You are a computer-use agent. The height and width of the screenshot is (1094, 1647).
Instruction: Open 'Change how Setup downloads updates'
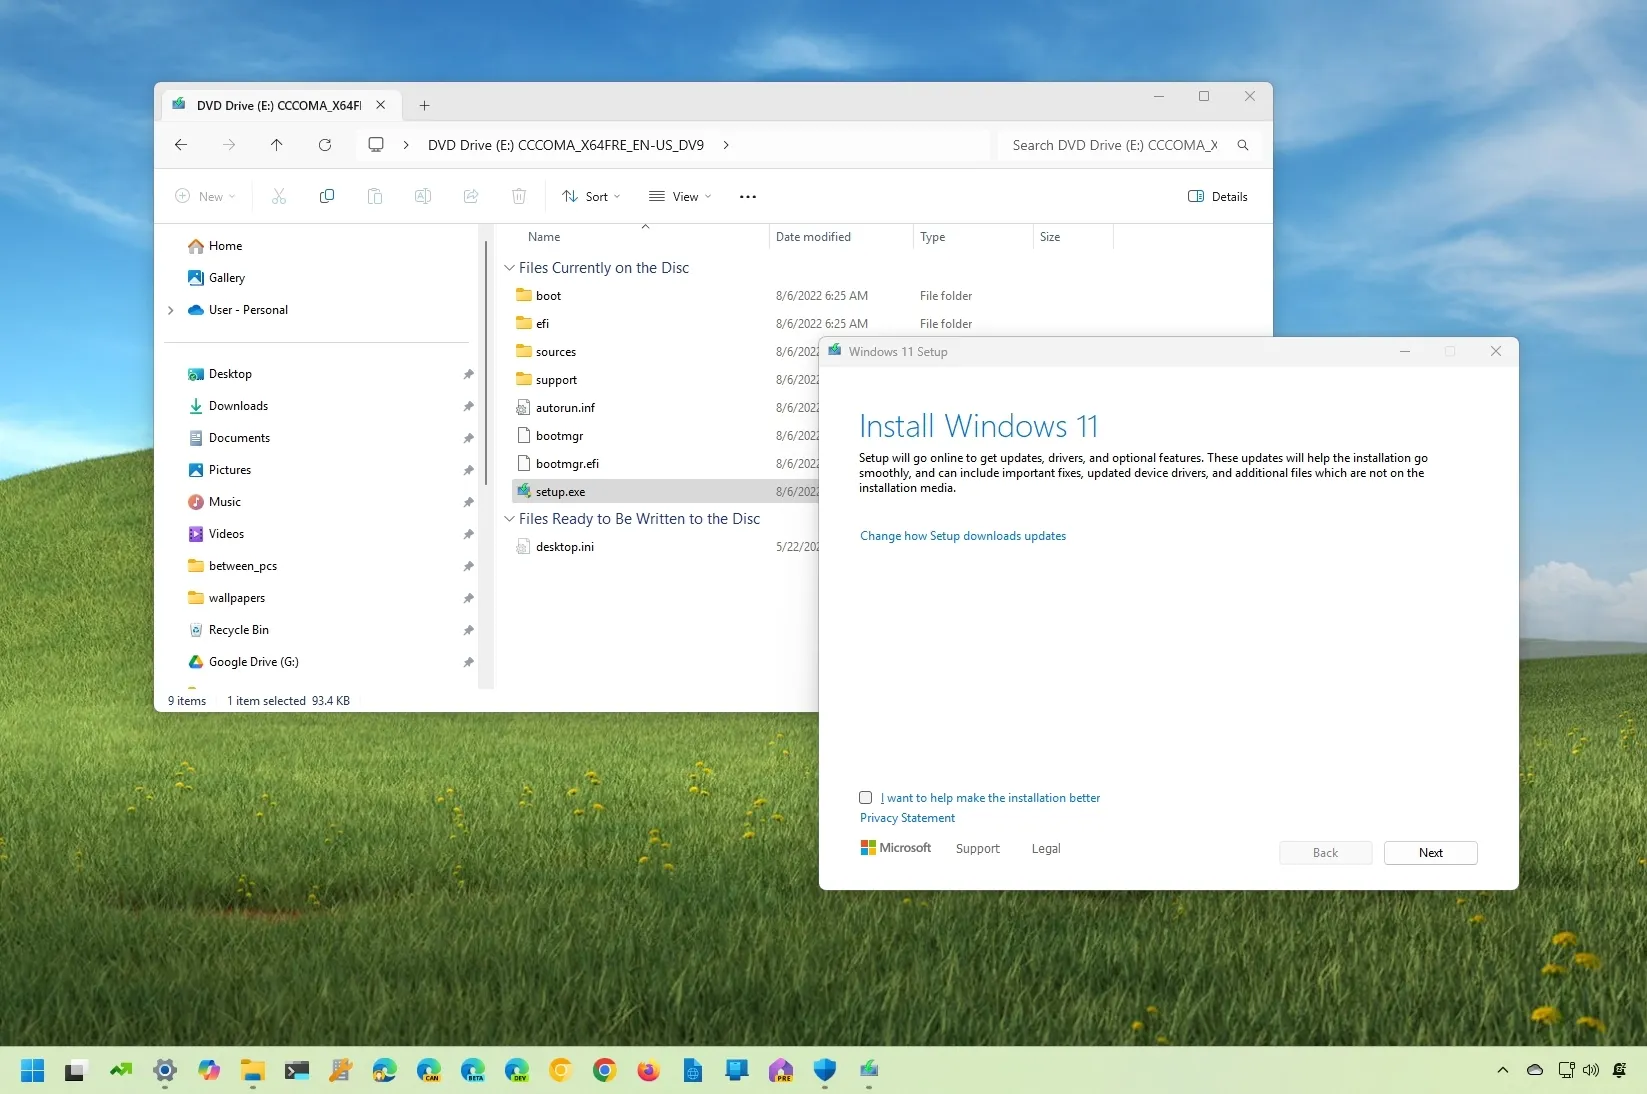pyautogui.click(x=962, y=536)
